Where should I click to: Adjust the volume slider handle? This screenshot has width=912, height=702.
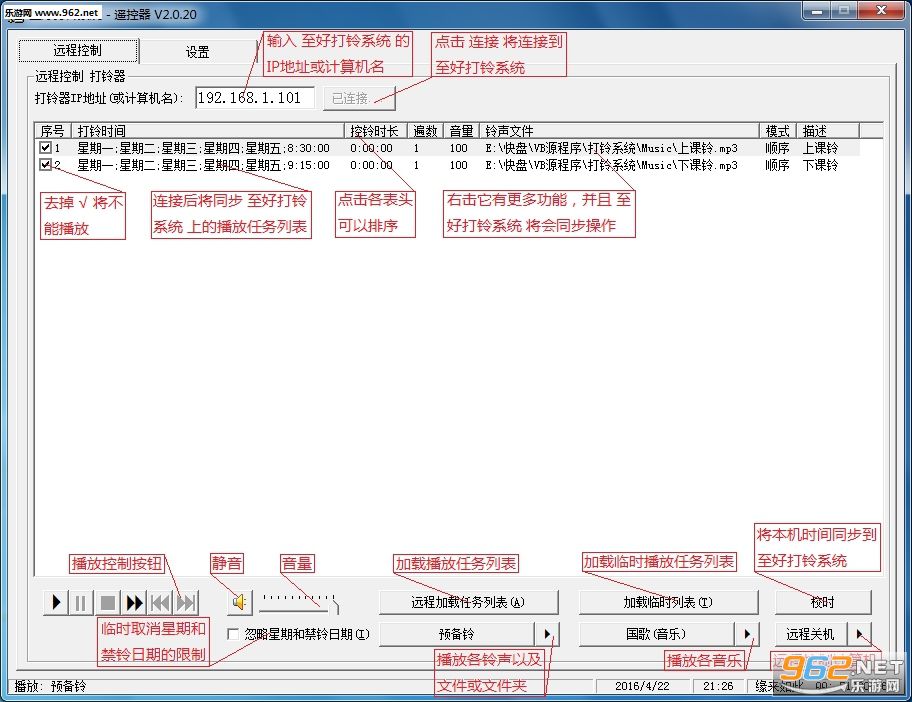tap(336, 605)
